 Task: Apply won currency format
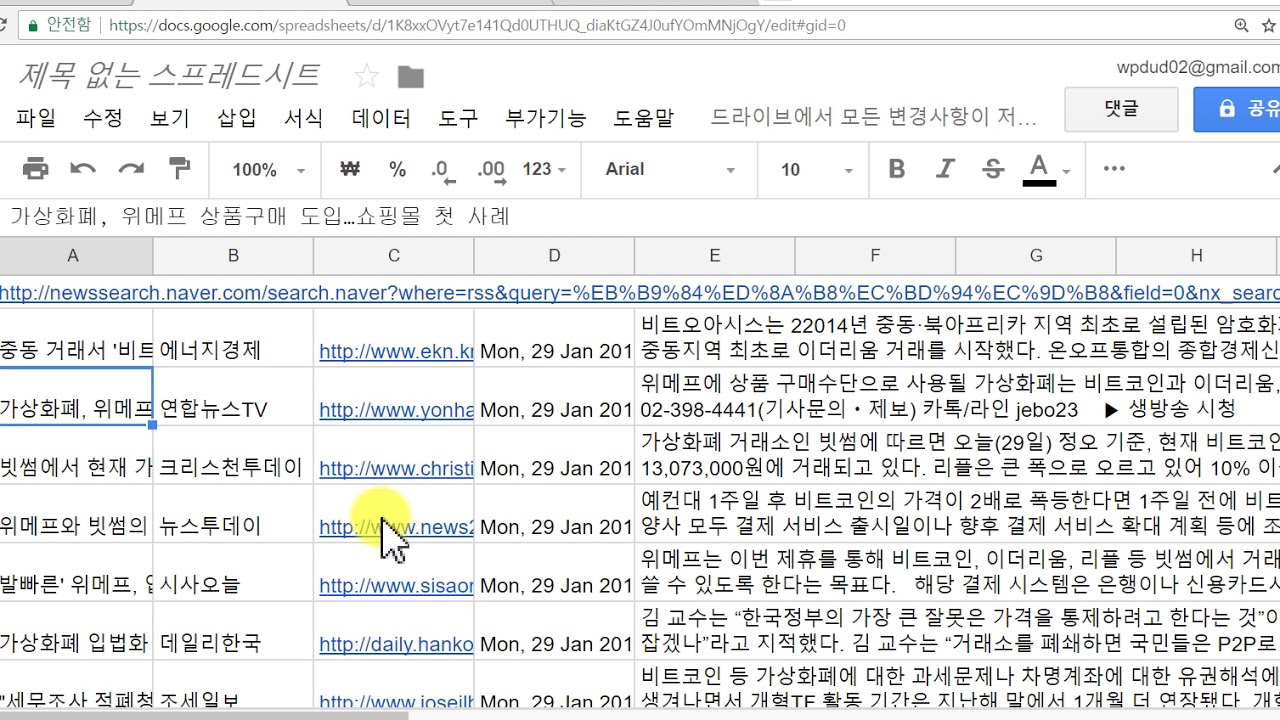pyautogui.click(x=349, y=169)
